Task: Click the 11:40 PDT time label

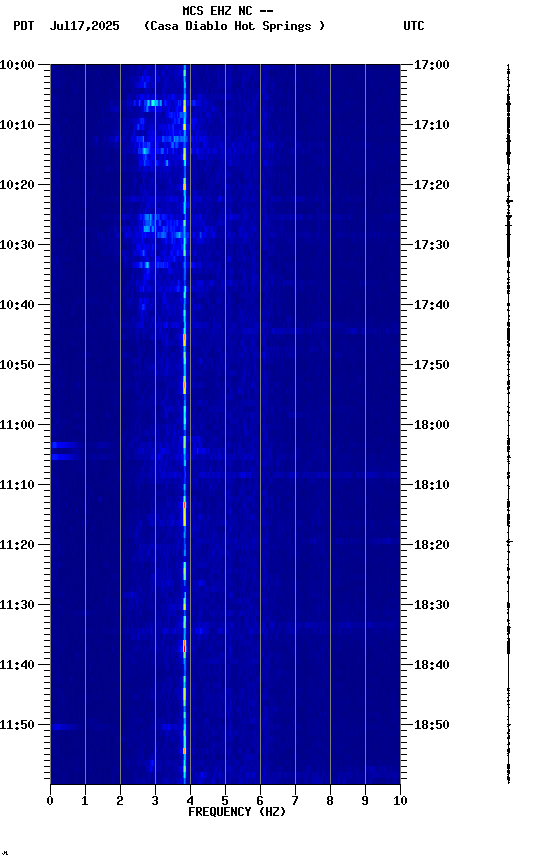Action: coord(17,665)
